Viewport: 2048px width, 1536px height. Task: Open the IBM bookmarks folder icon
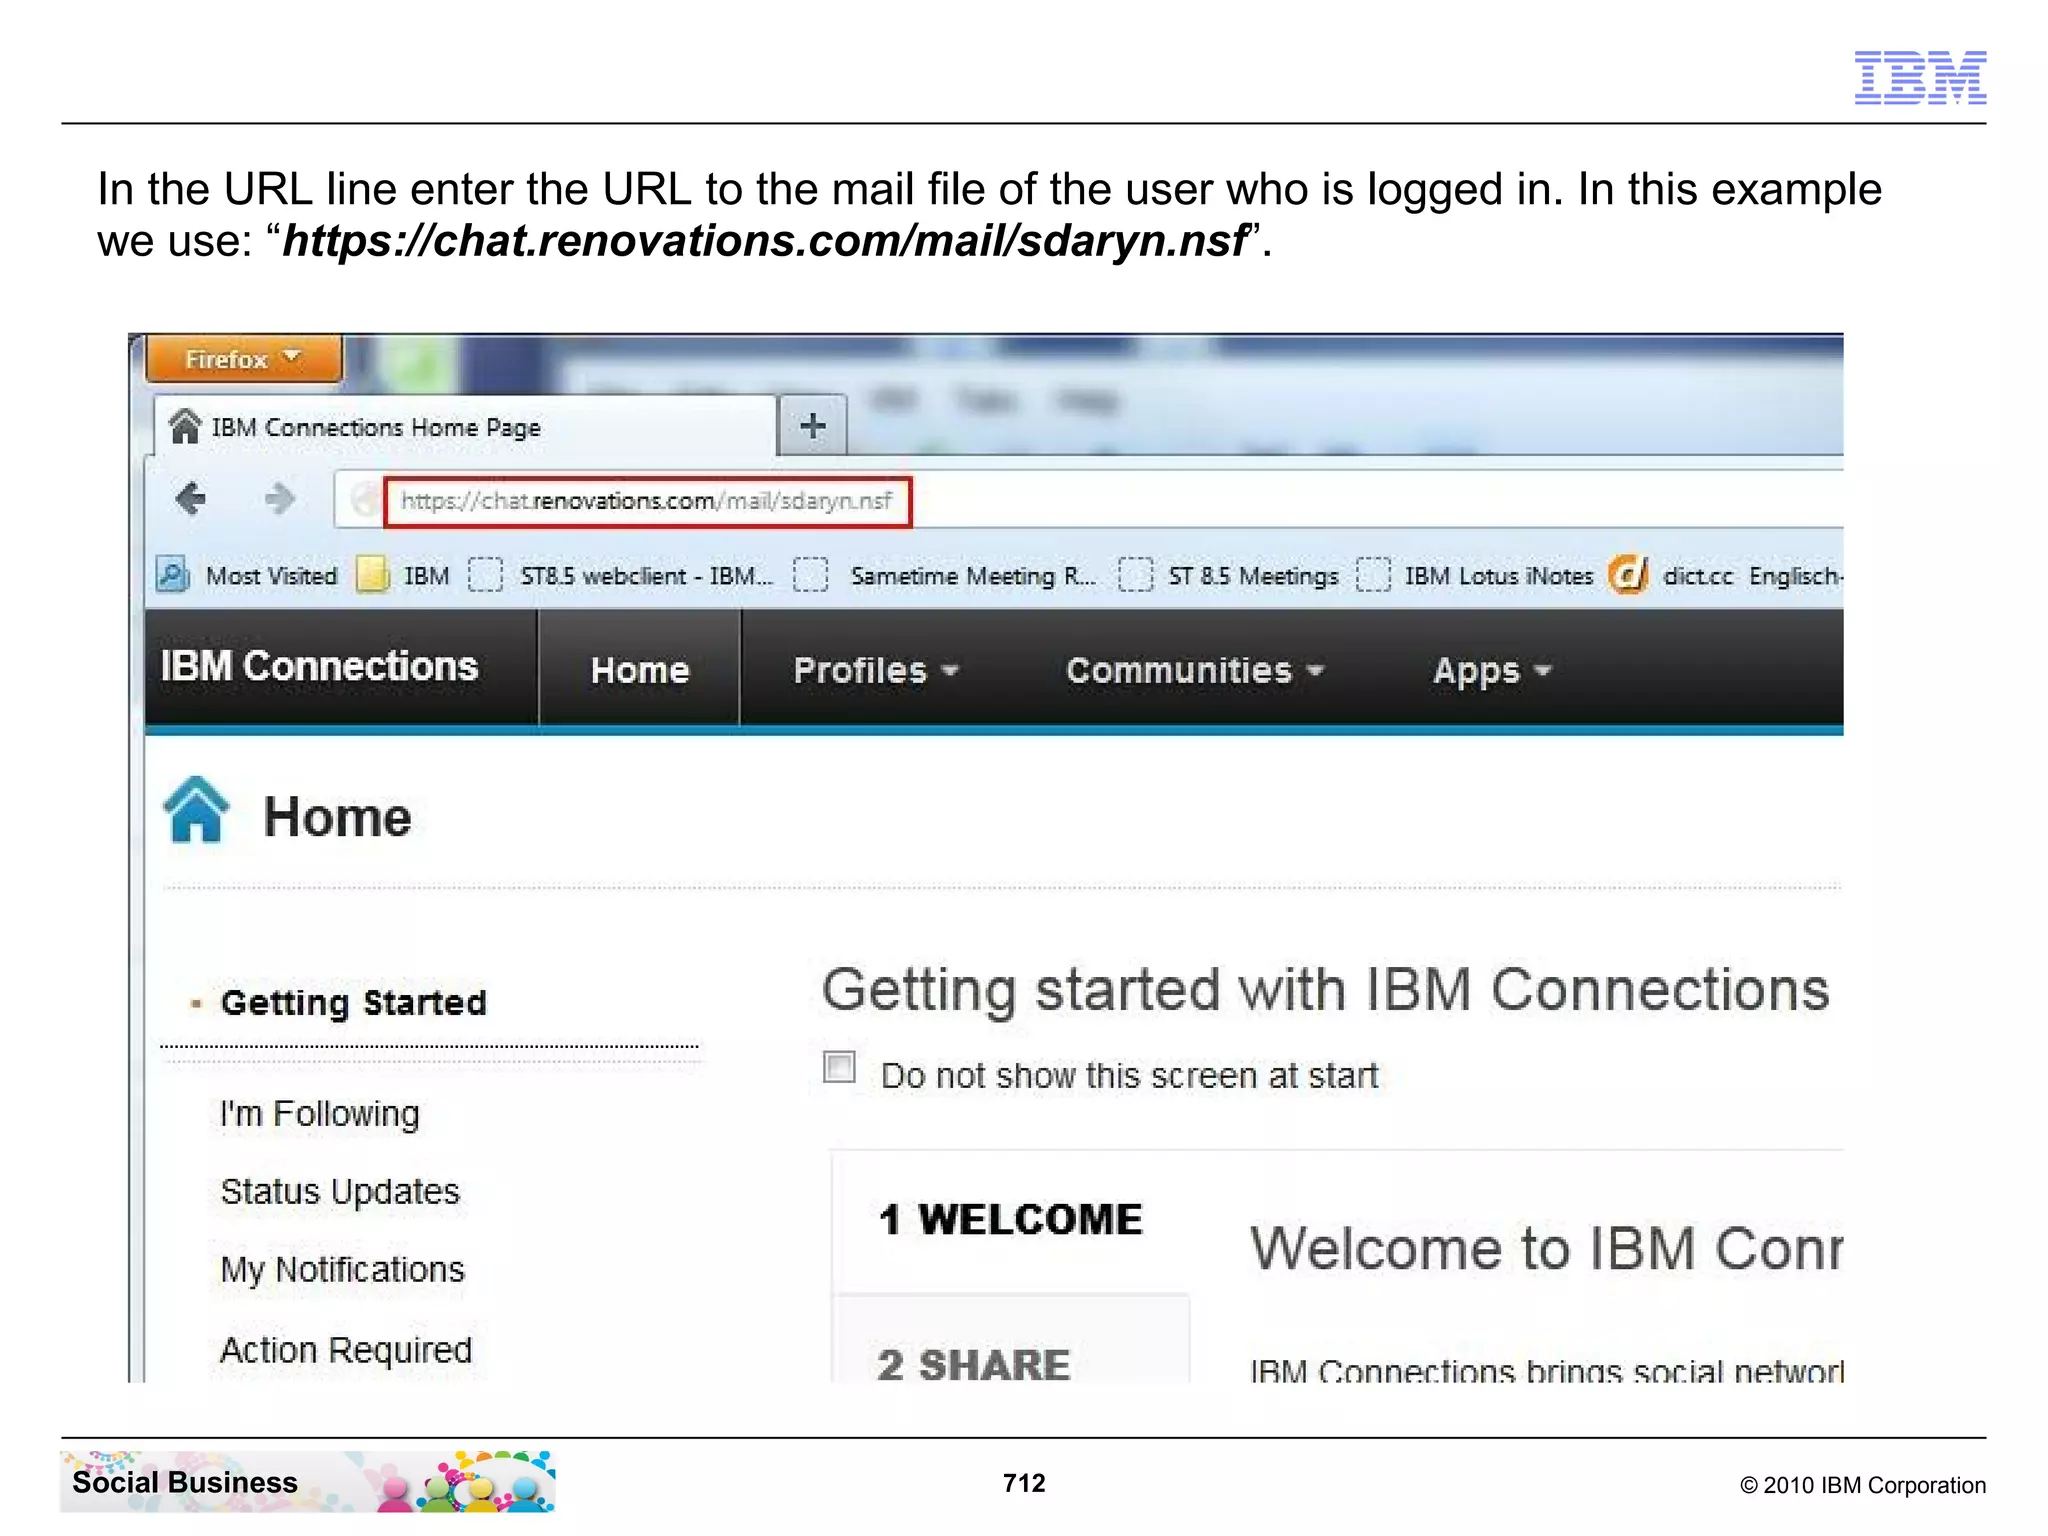[x=373, y=575]
